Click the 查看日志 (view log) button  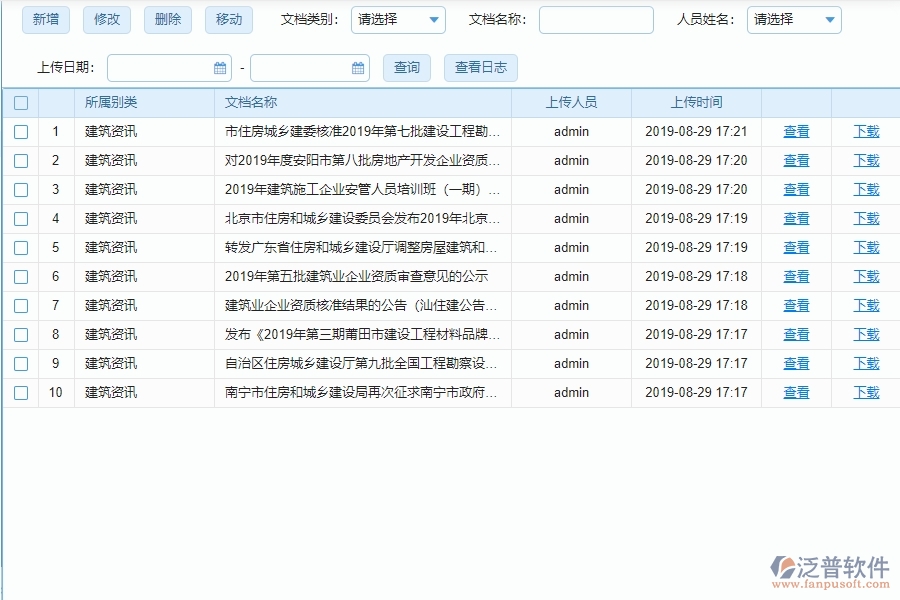click(x=480, y=67)
